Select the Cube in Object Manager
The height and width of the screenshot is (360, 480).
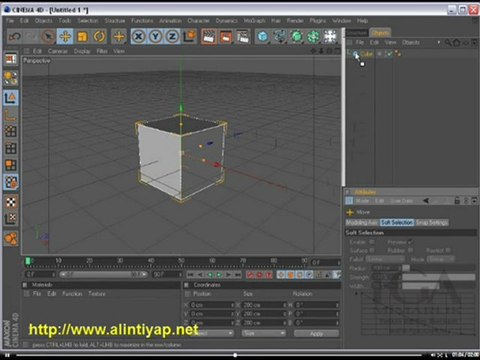tap(367, 54)
